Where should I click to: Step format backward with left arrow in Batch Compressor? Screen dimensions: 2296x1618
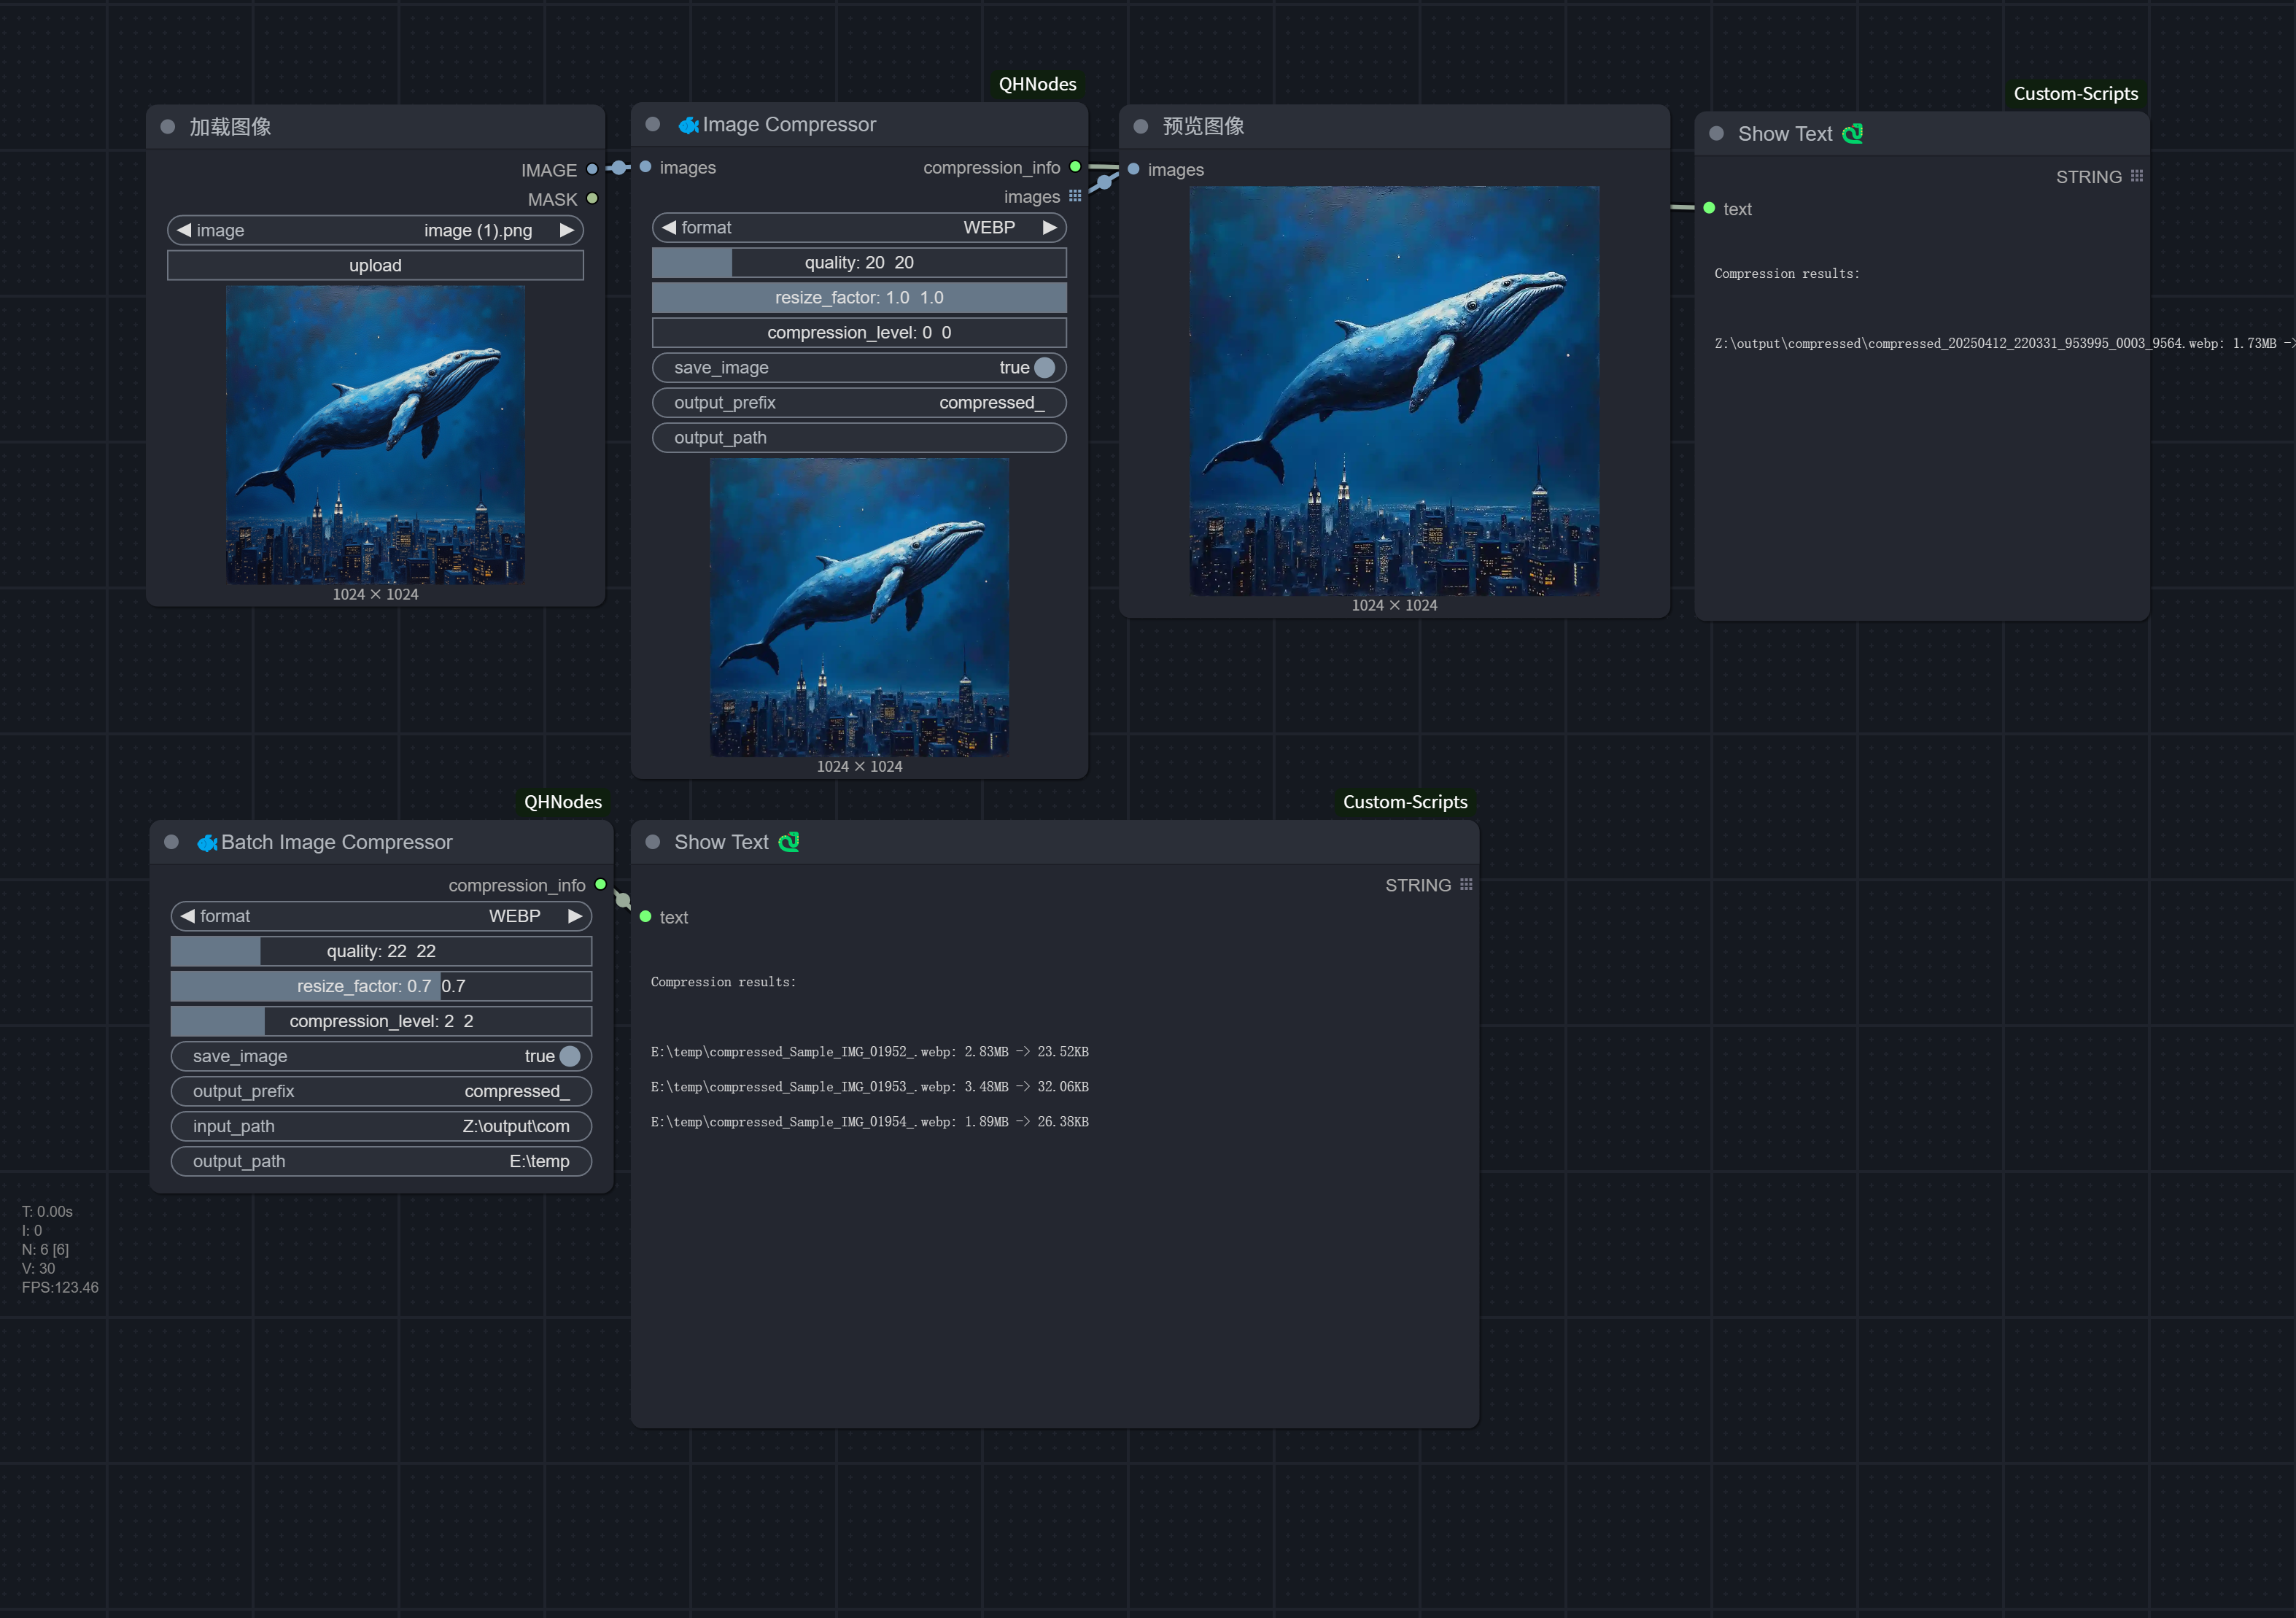pos(187,915)
